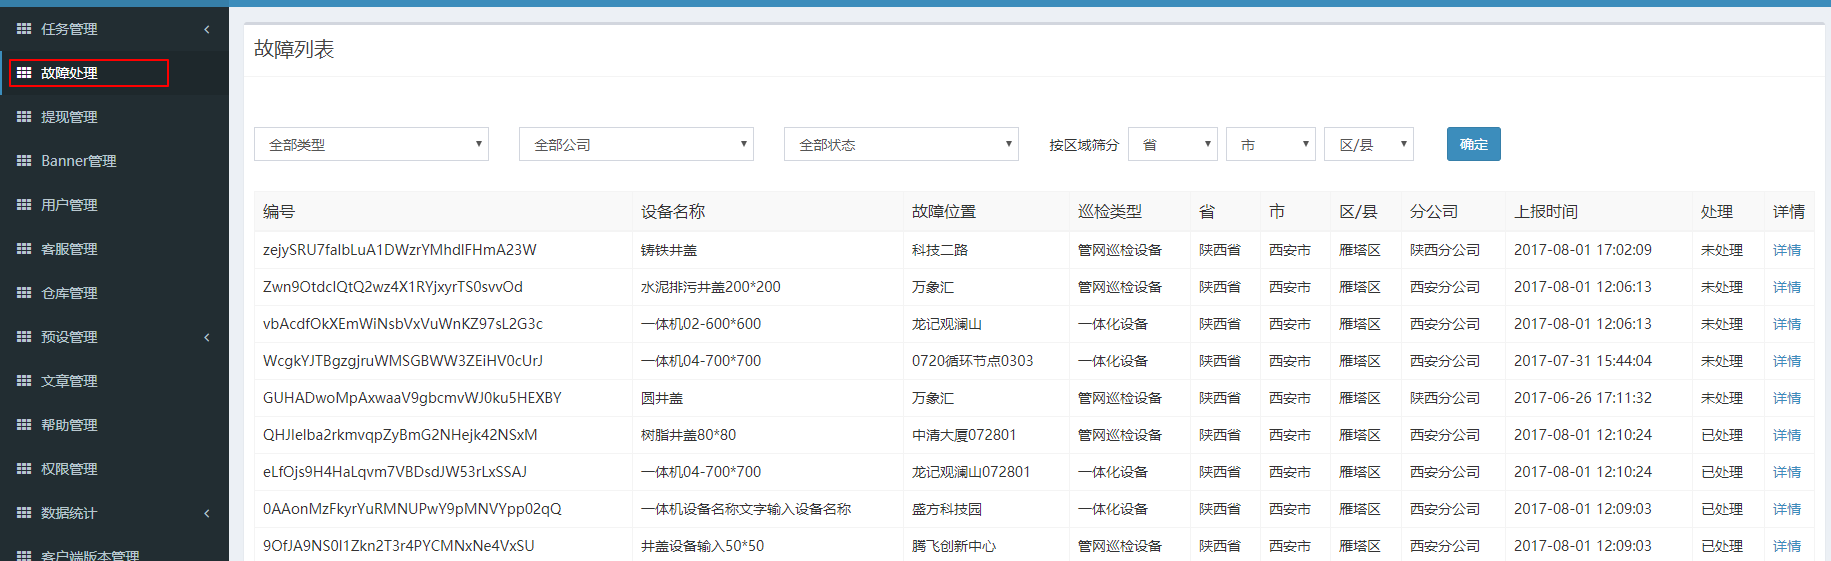Open Banner管理 in the sidebar

pyautogui.click(x=79, y=161)
